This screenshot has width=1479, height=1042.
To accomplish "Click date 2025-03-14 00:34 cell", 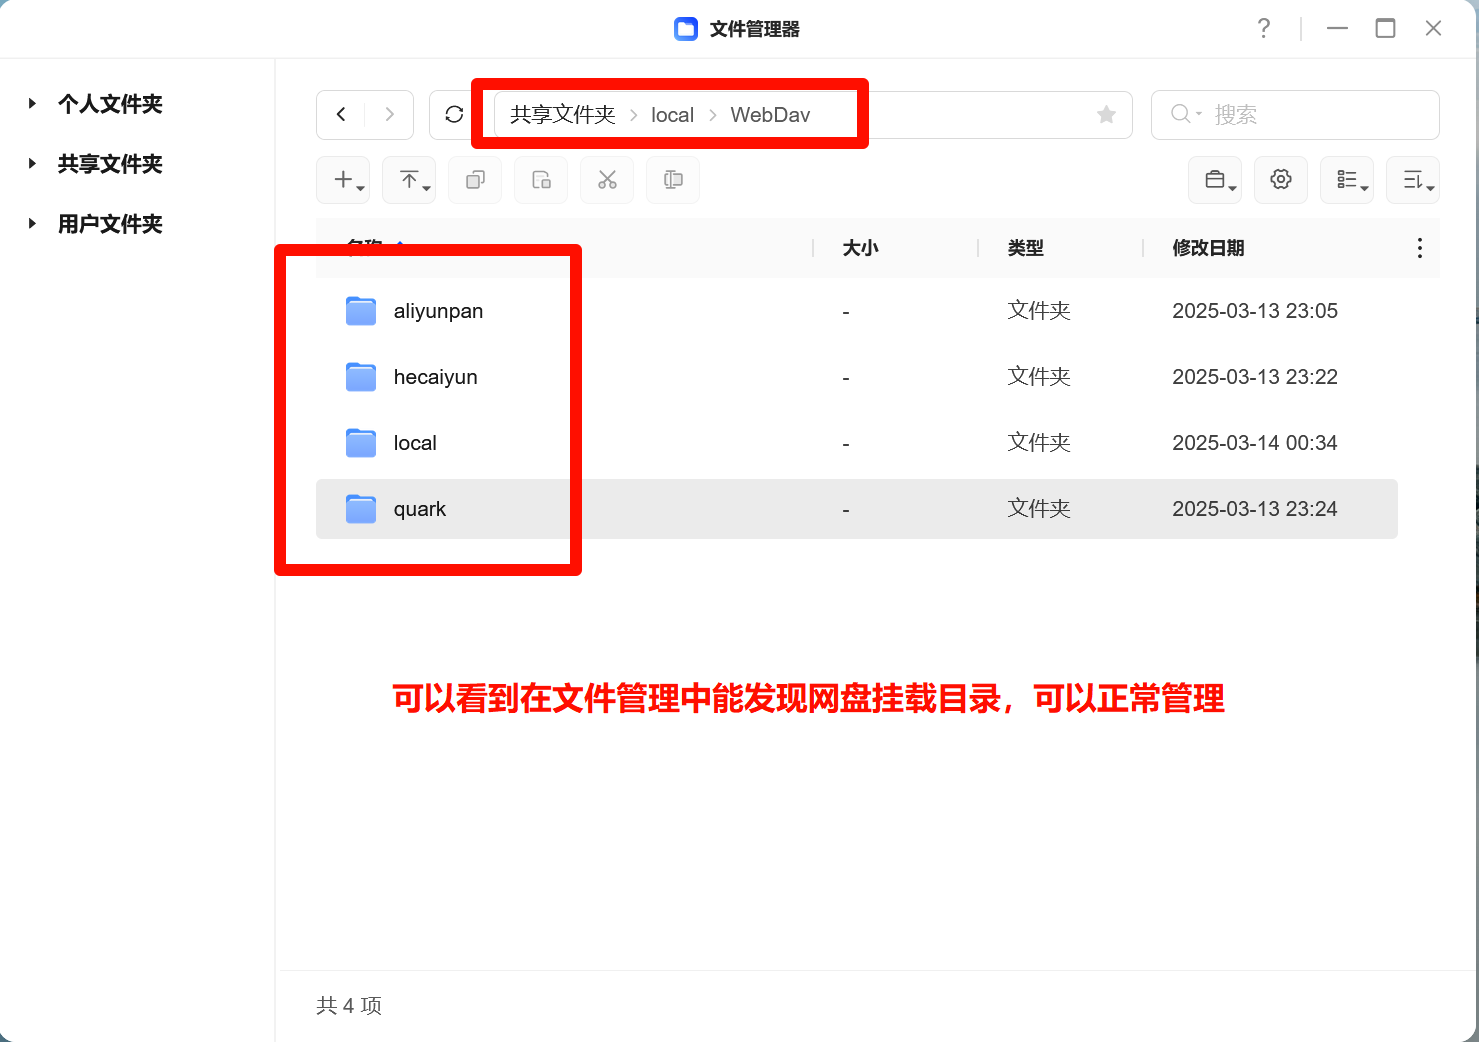I will [x=1255, y=443].
